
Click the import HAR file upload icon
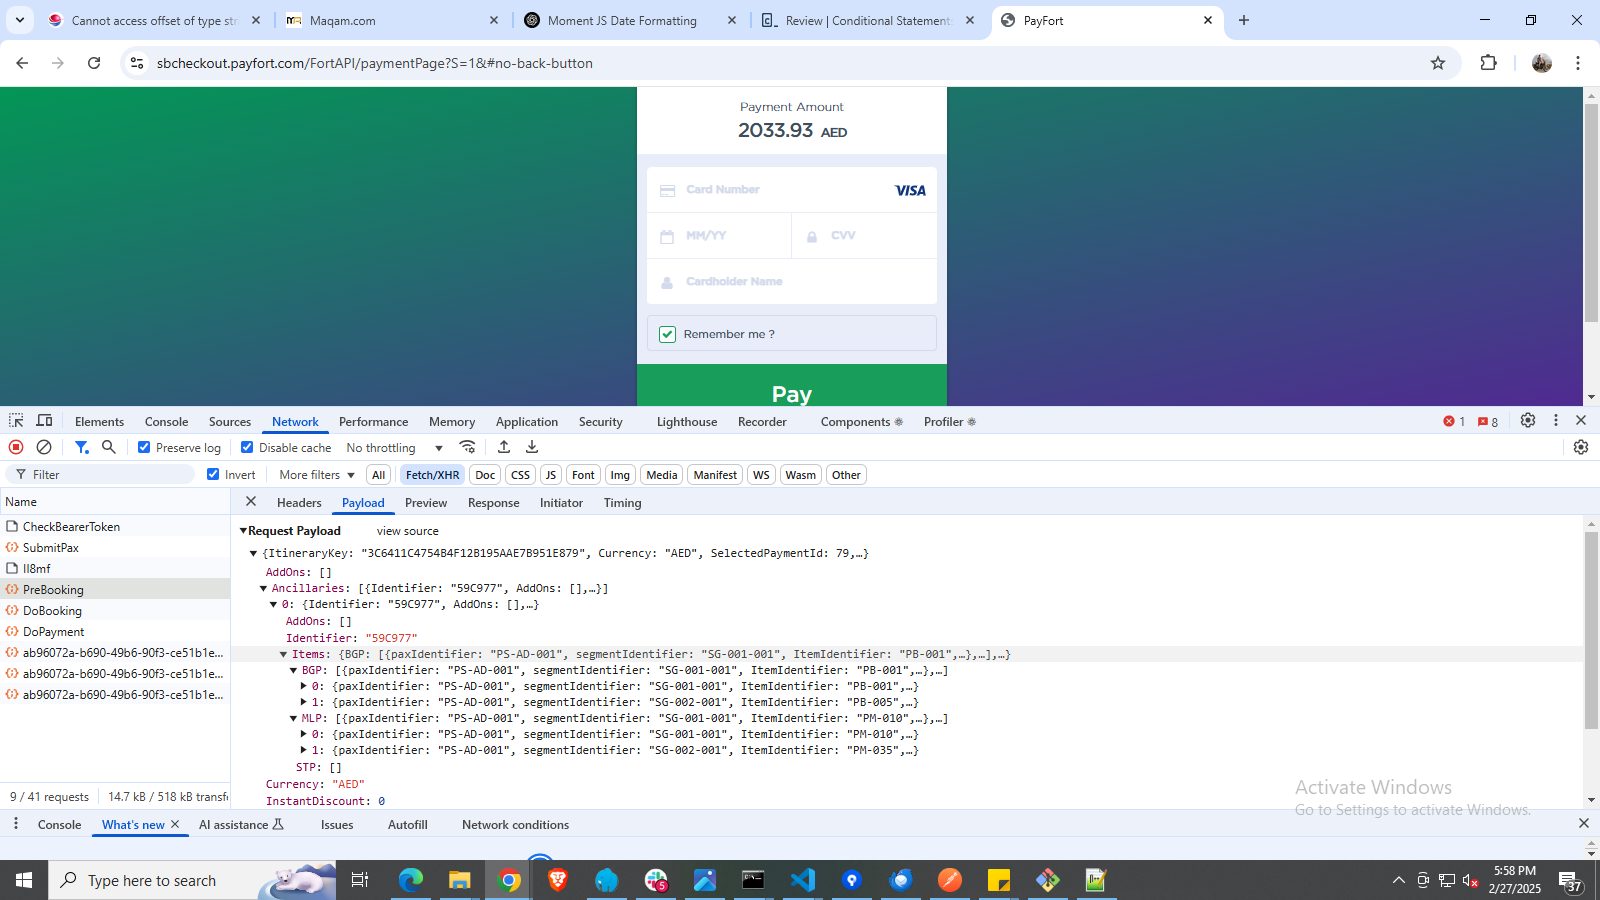pos(504,447)
